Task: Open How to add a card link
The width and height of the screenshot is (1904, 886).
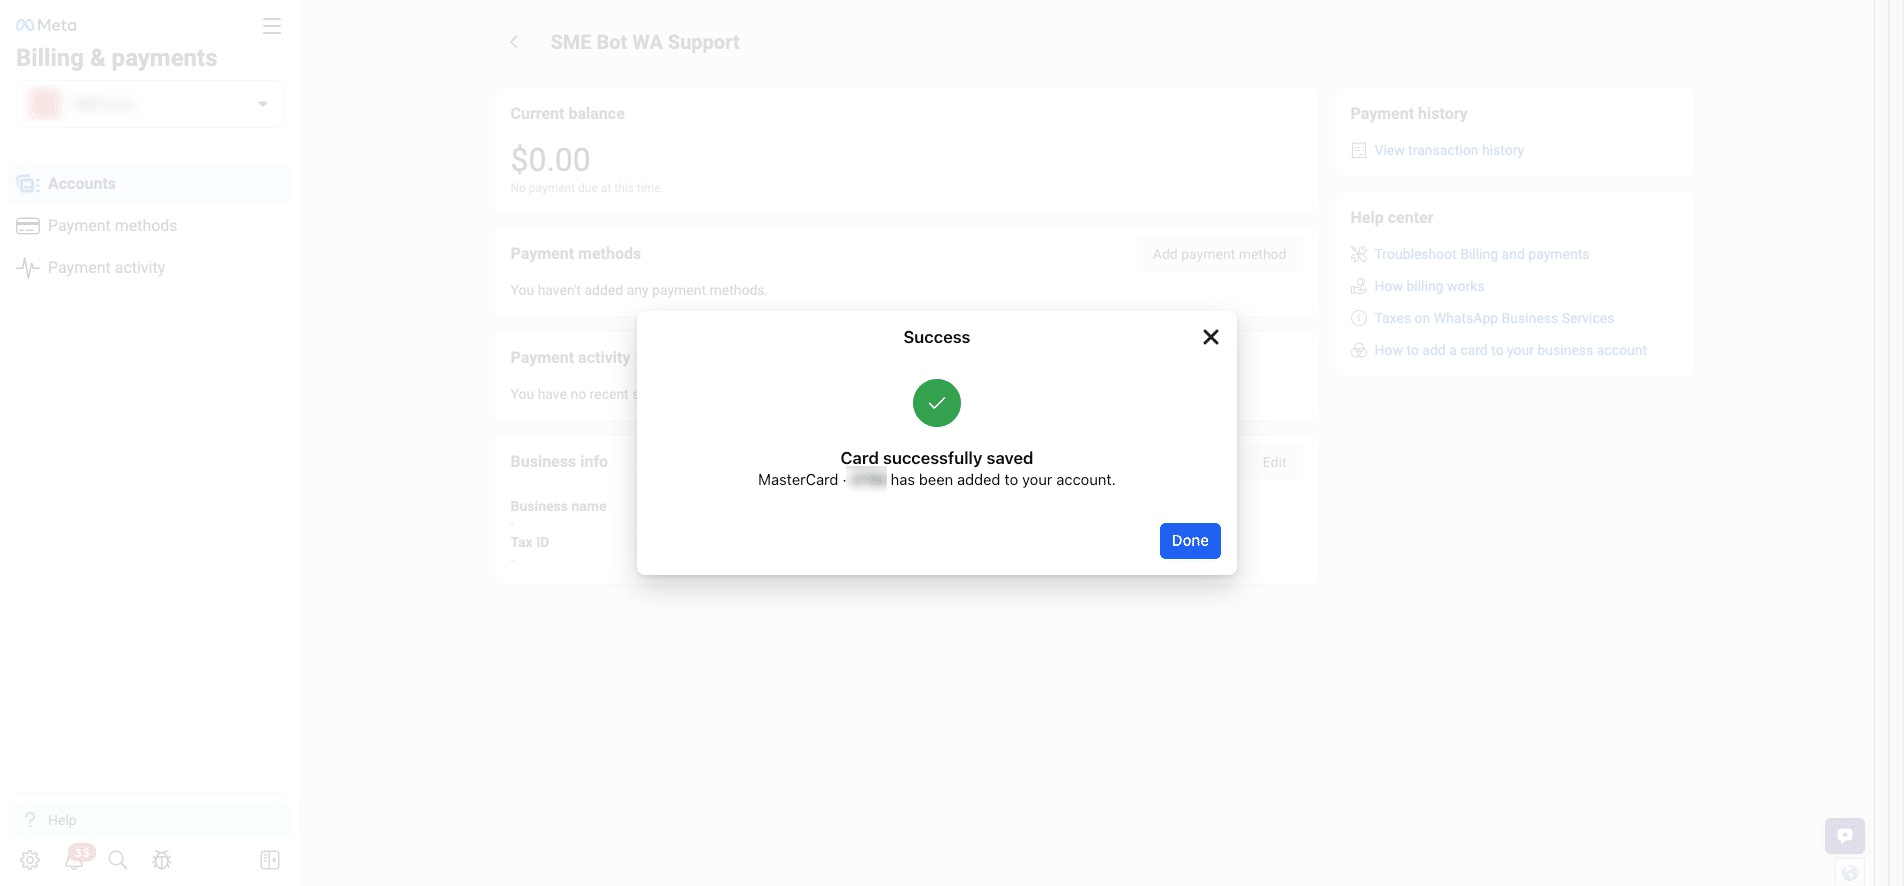Action: click(x=1510, y=350)
